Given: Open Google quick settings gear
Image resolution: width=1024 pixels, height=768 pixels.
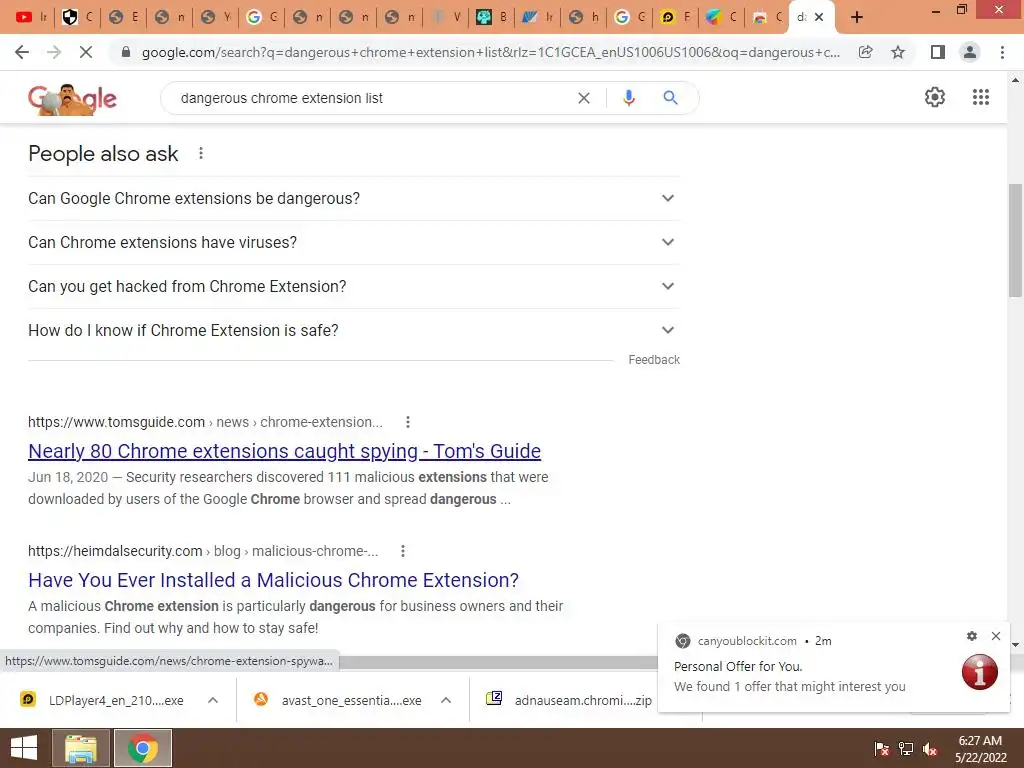Looking at the screenshot, I should tap(935, 97).
